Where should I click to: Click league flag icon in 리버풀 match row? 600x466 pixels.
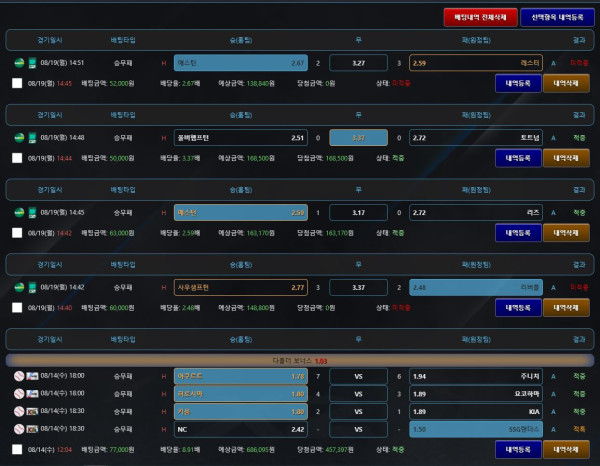(x=31, y=287)
